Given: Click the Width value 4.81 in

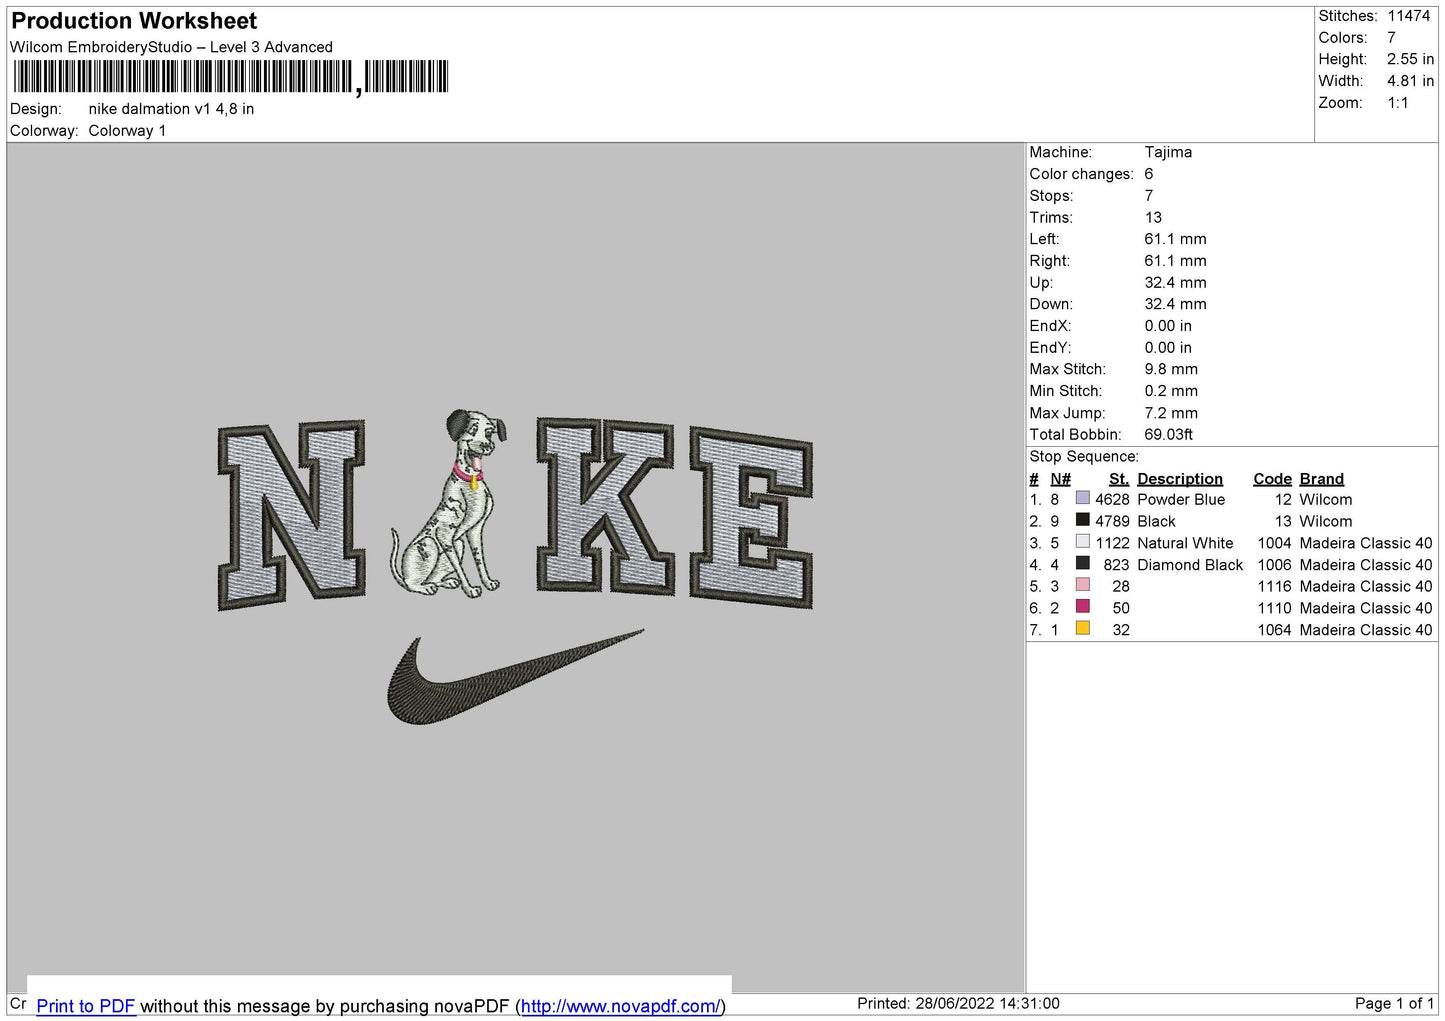Looking at the screenshot, I should point(1410,81).
